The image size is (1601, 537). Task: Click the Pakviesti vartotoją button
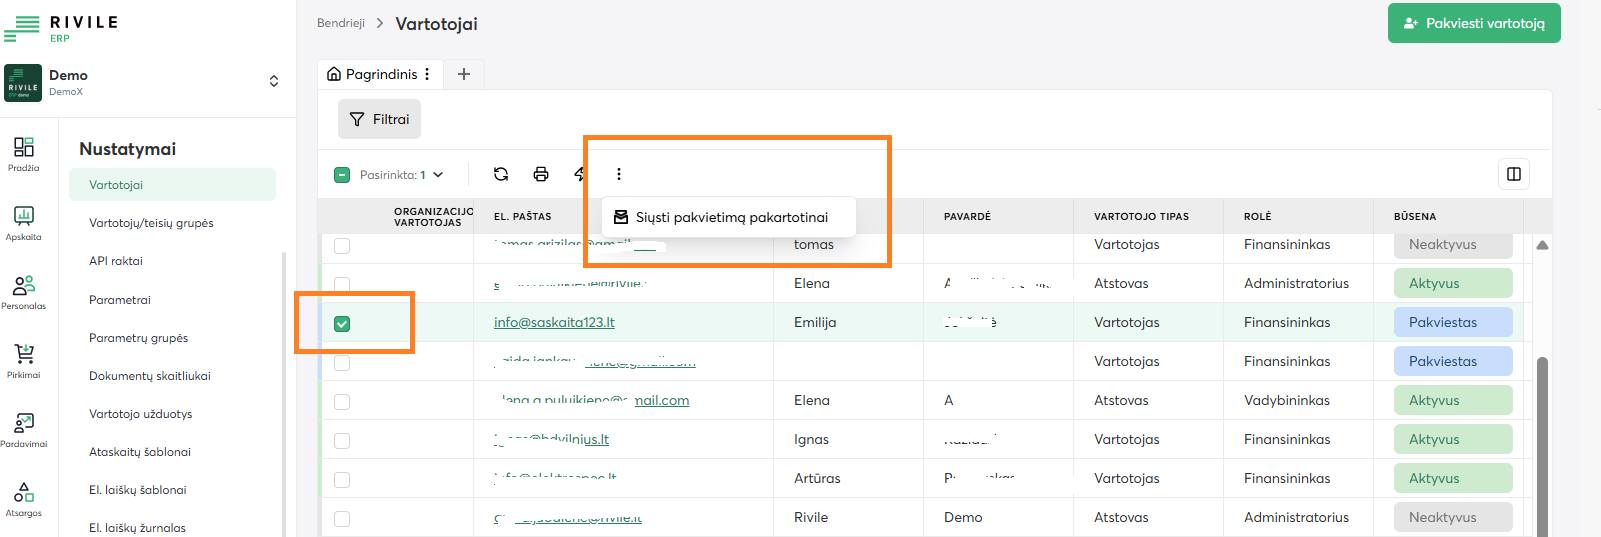(x=1473, y=23)
